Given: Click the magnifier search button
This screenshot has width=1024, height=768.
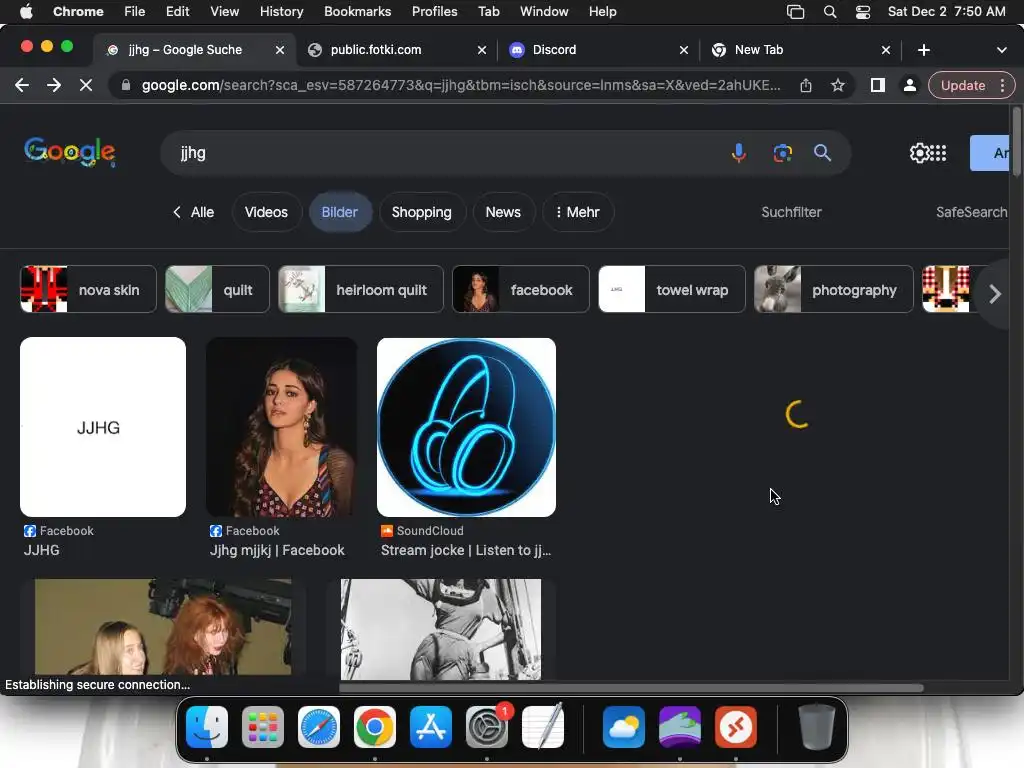Looking at the screenshot, I should pos(822,153).
